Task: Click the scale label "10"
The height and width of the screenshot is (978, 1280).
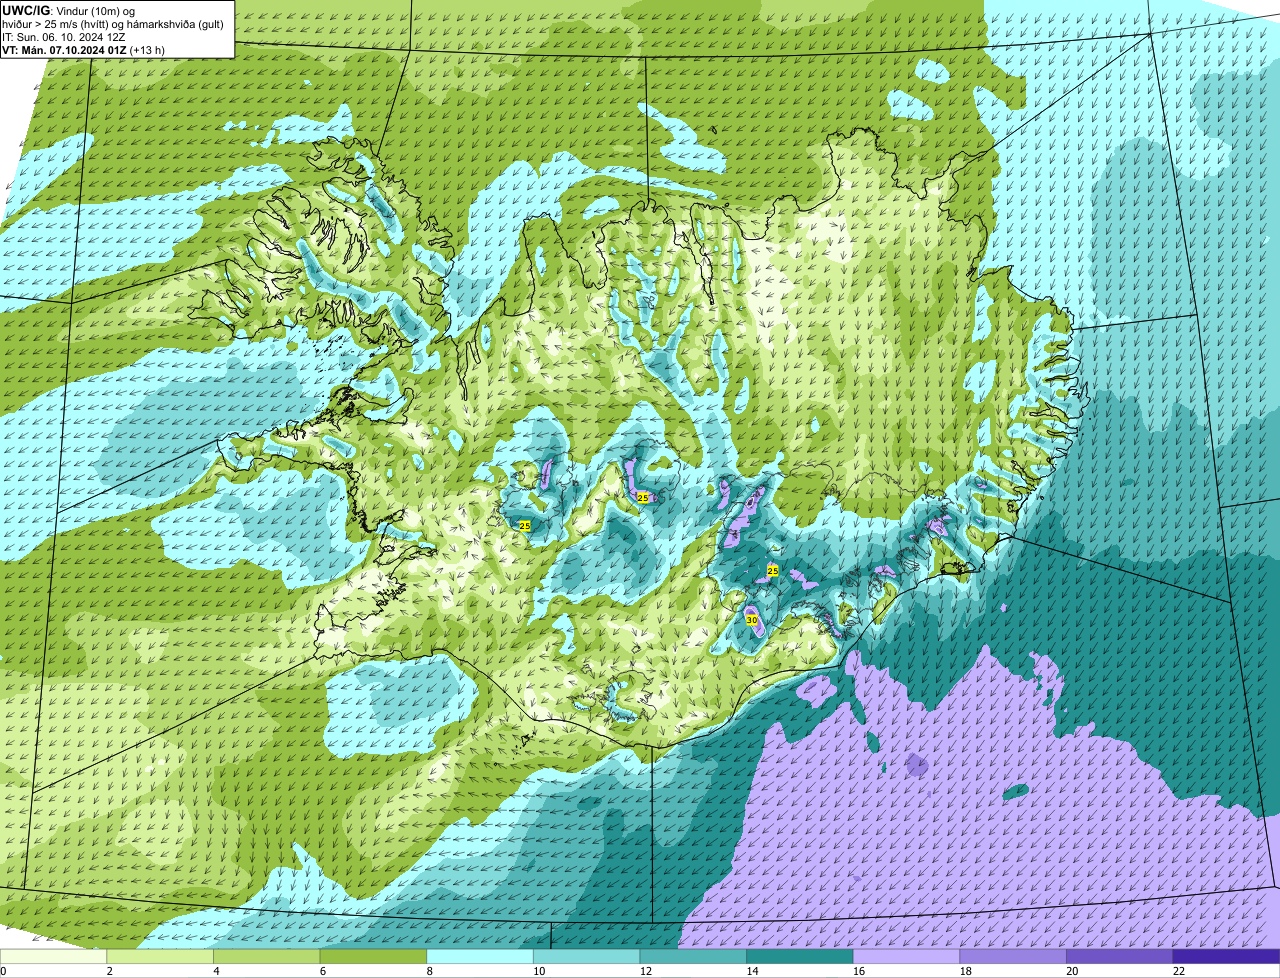Action: point(539,971)
